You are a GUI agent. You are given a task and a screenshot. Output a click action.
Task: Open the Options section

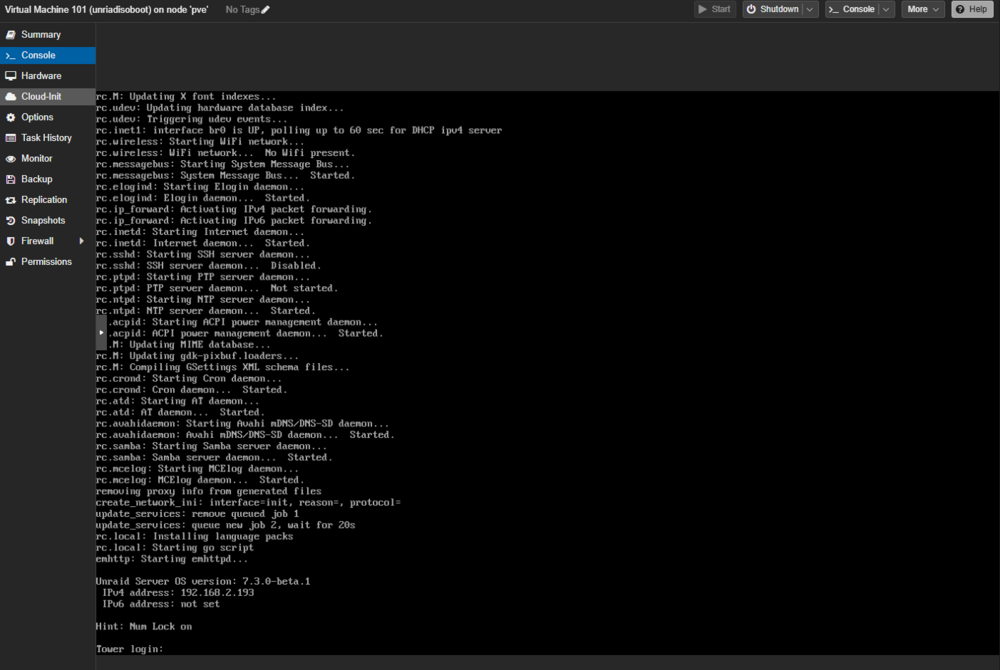click(48, 117)
